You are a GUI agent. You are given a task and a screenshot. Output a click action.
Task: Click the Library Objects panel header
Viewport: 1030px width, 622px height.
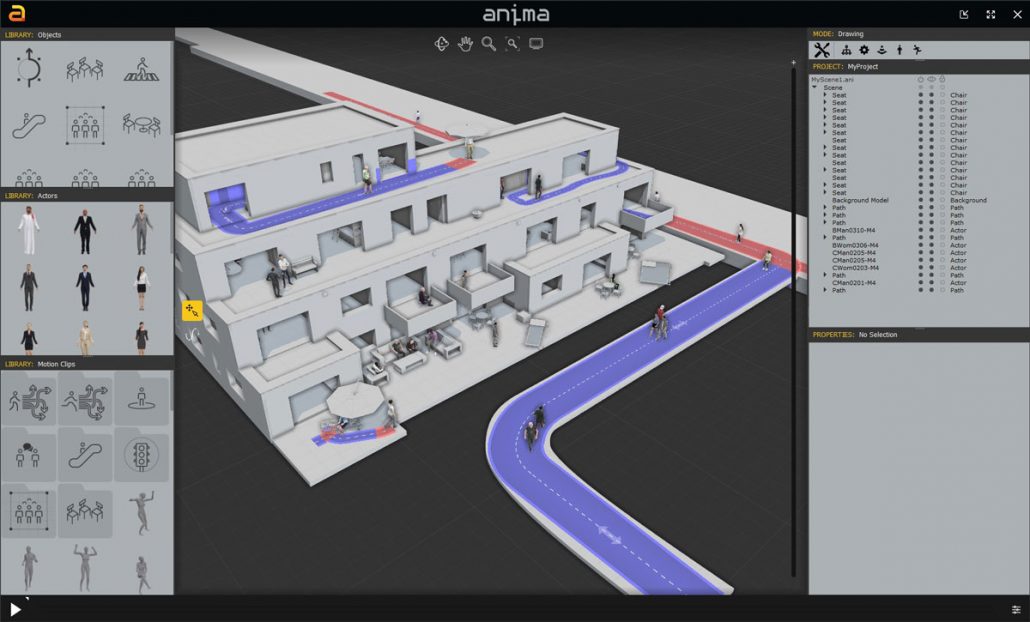(87, 35)
